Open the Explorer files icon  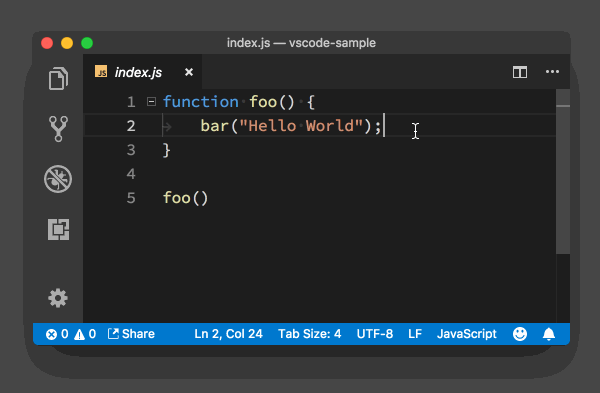(58, 78)
